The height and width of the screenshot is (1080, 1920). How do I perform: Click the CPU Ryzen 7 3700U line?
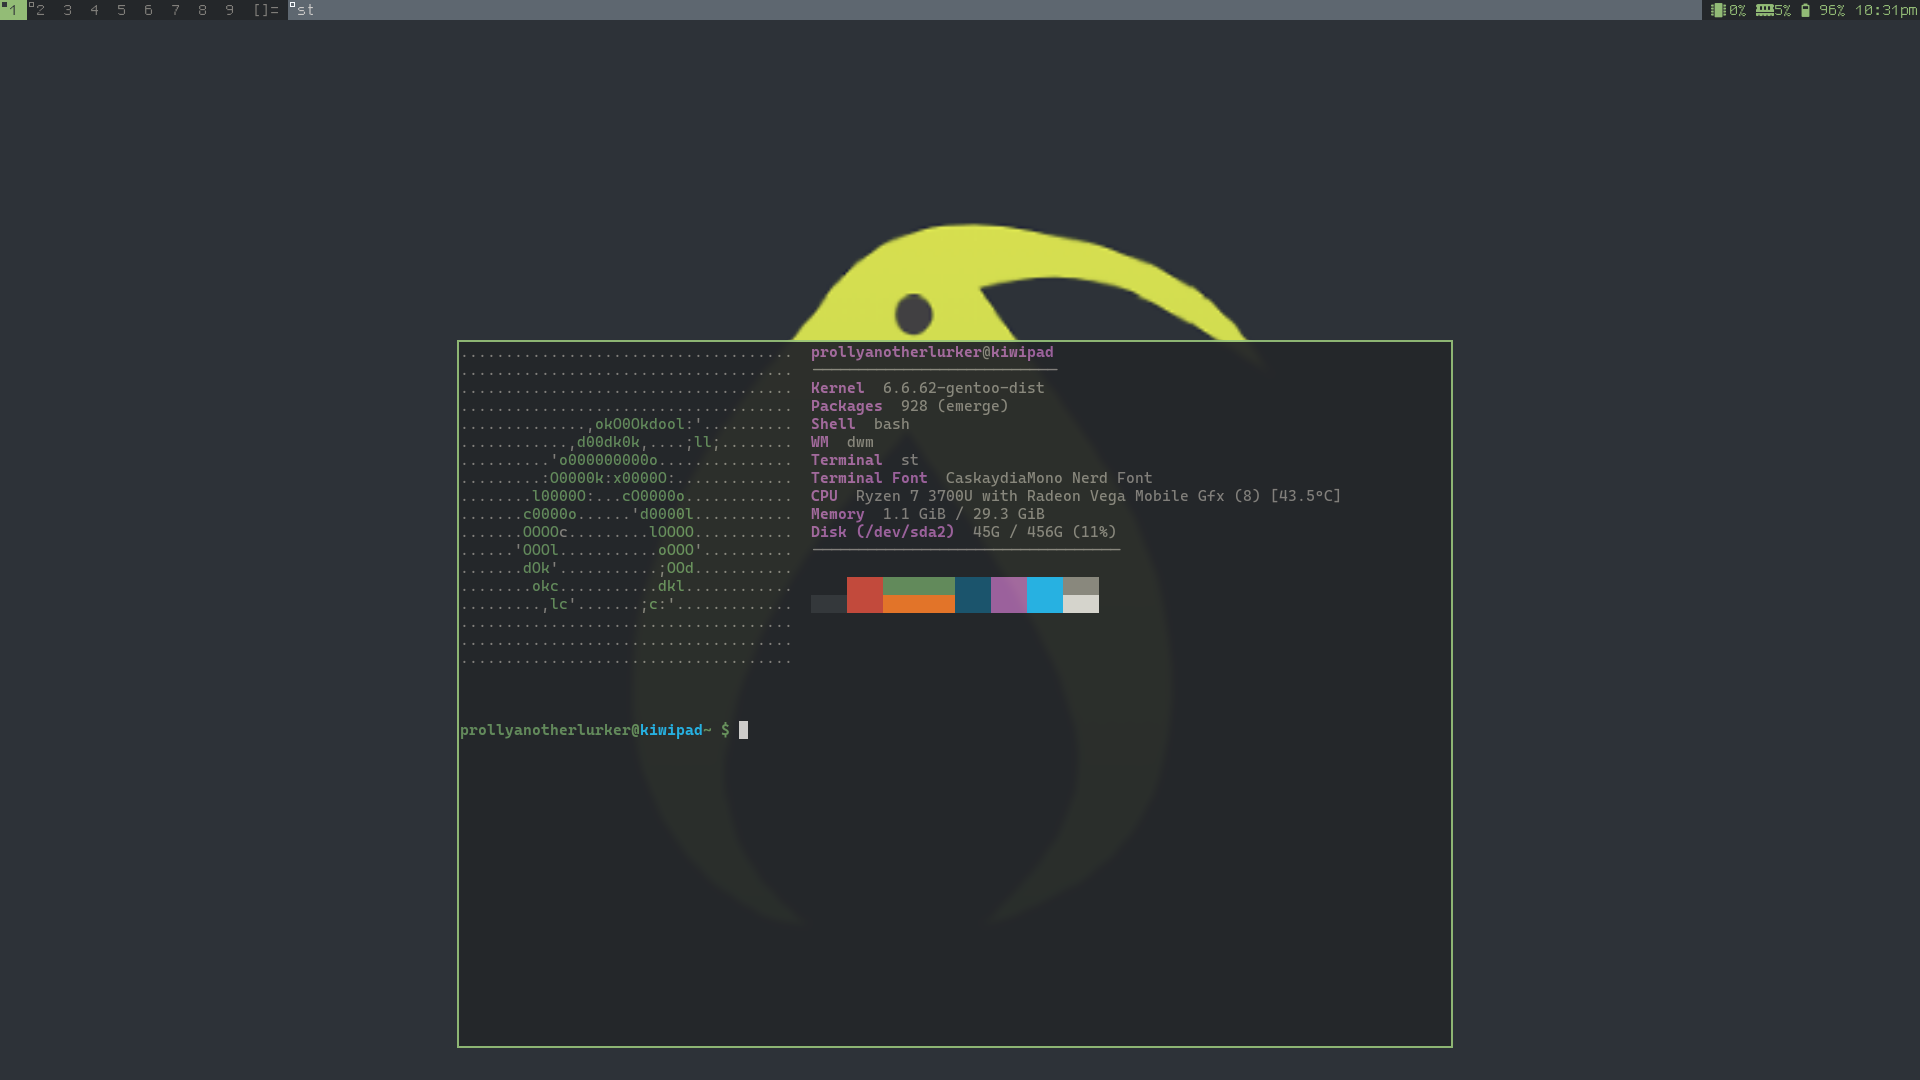(x=1076, y=496)
